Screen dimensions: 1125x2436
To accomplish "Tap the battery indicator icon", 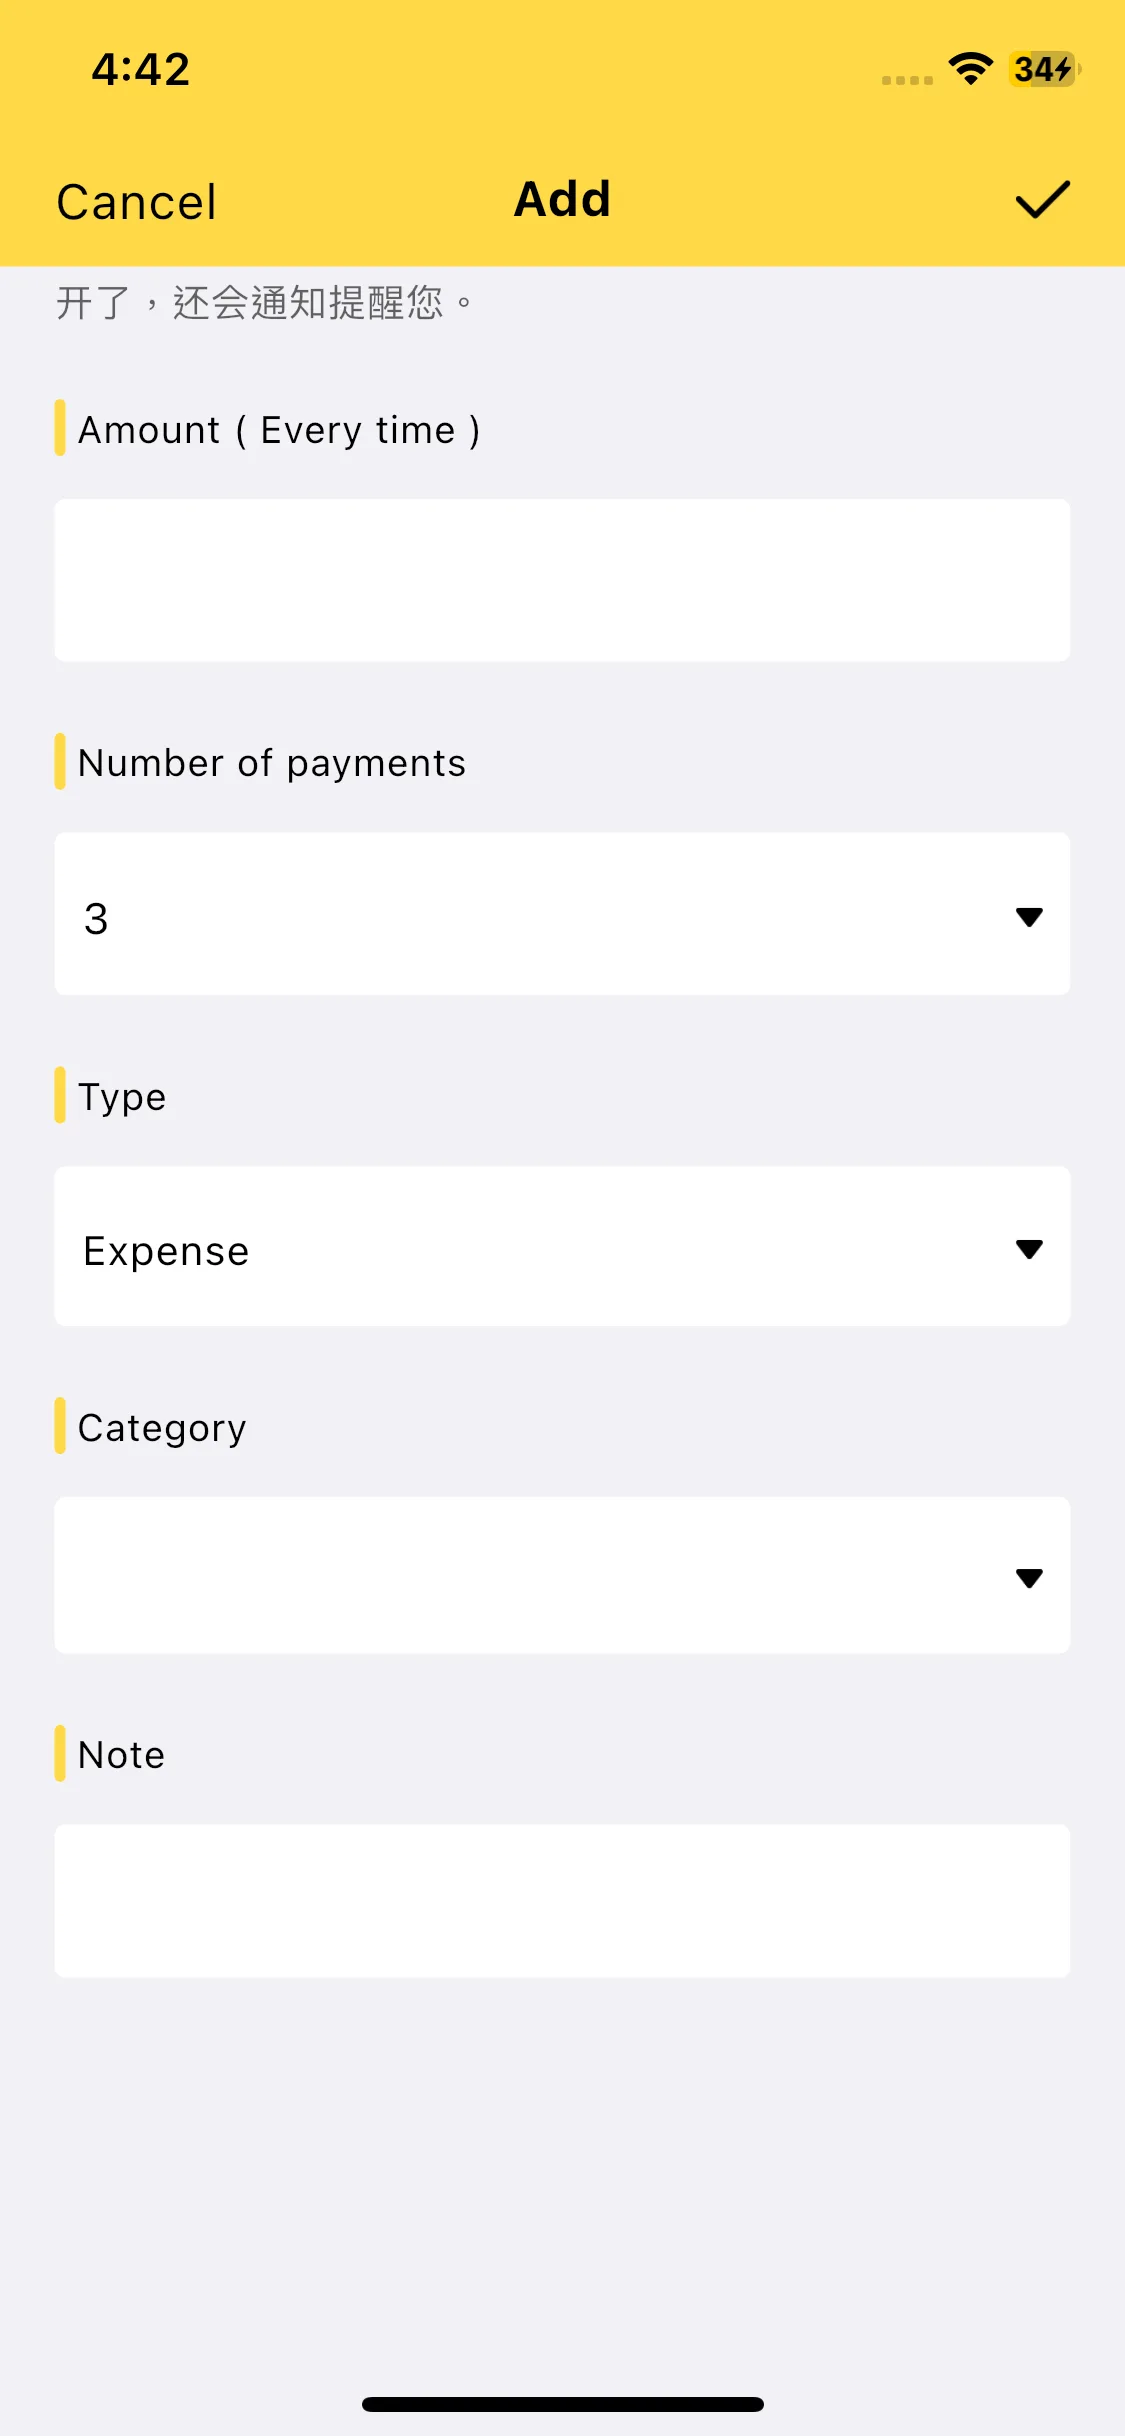I will pos(1044,69).
